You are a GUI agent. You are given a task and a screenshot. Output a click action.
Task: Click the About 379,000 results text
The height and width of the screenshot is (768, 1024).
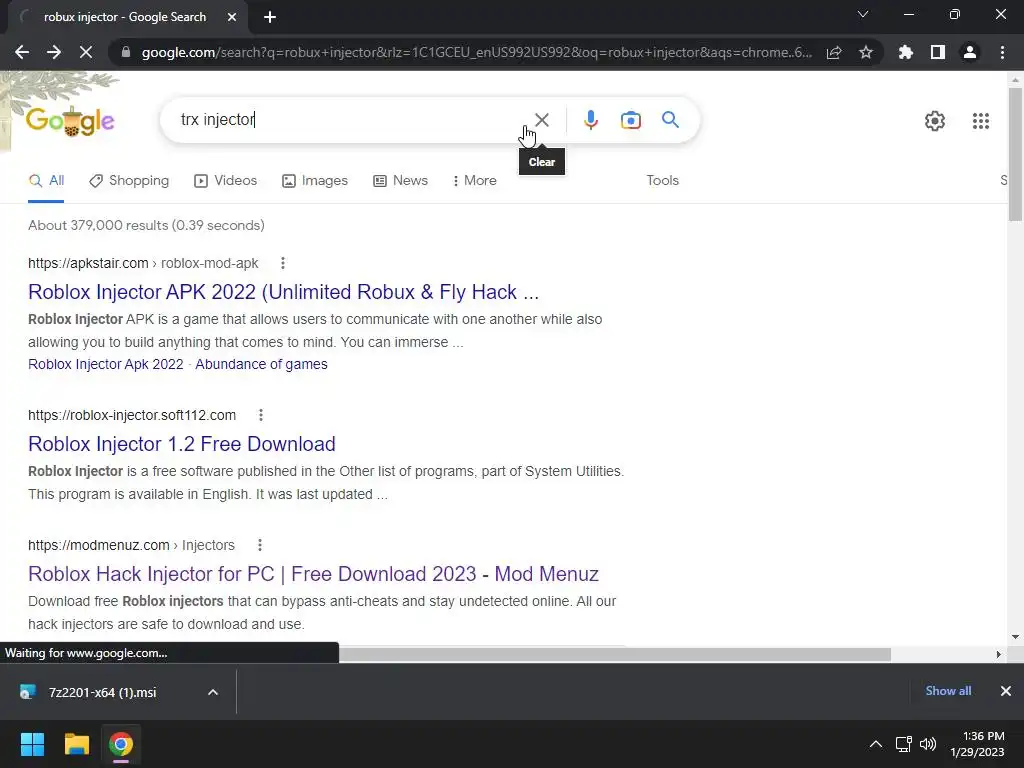pos(146,225)
